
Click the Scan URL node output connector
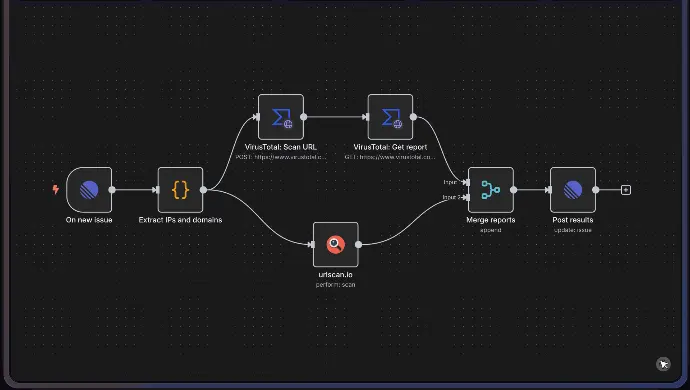[x=304, y=117]
